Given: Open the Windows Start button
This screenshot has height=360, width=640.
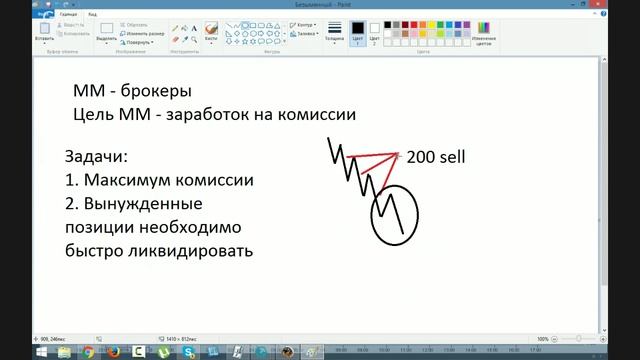Looking at the screenshot, I should point(42,352).
